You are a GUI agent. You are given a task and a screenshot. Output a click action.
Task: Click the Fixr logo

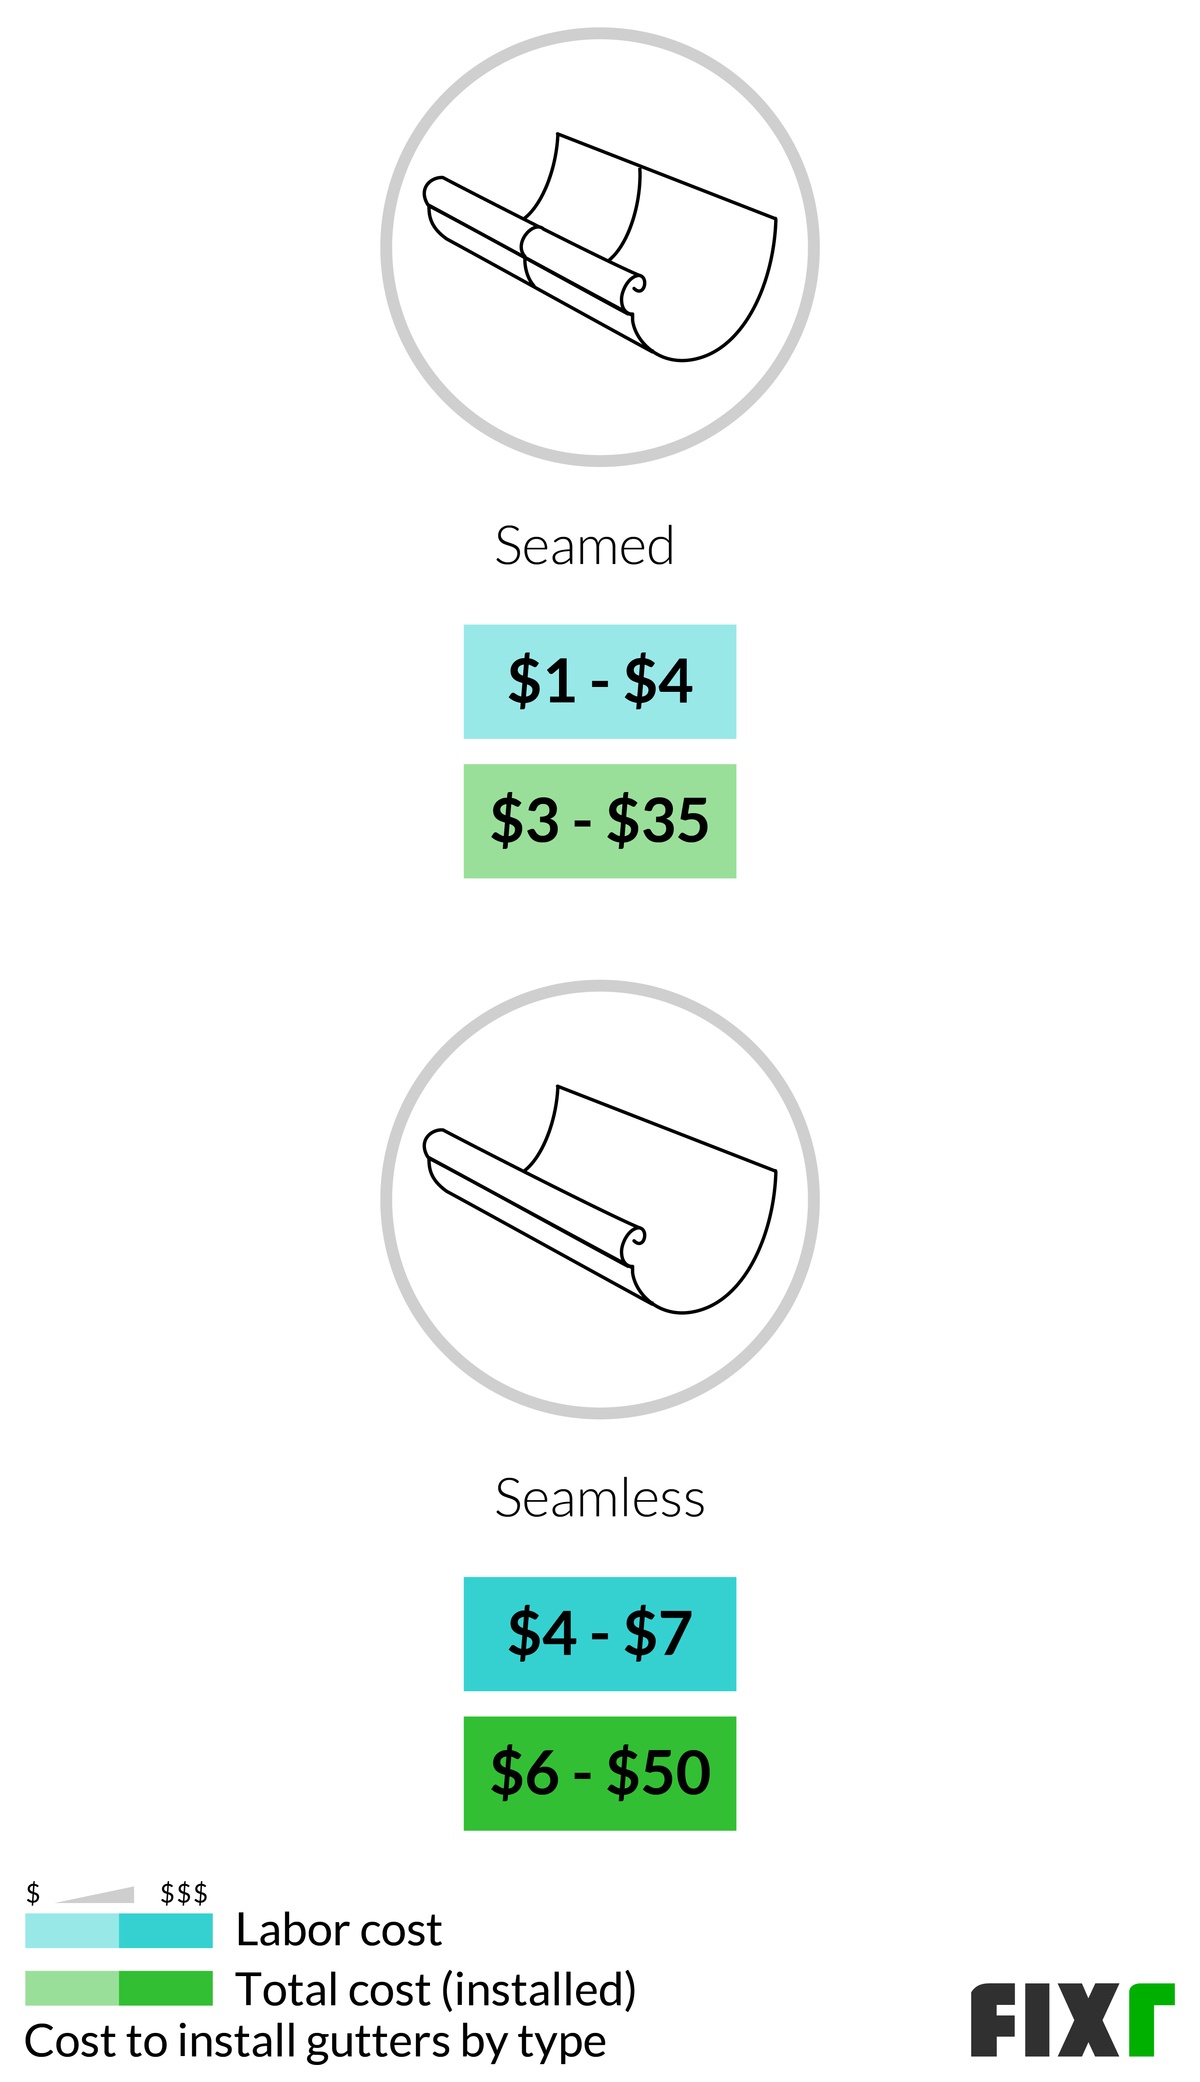(1071, 2020)
